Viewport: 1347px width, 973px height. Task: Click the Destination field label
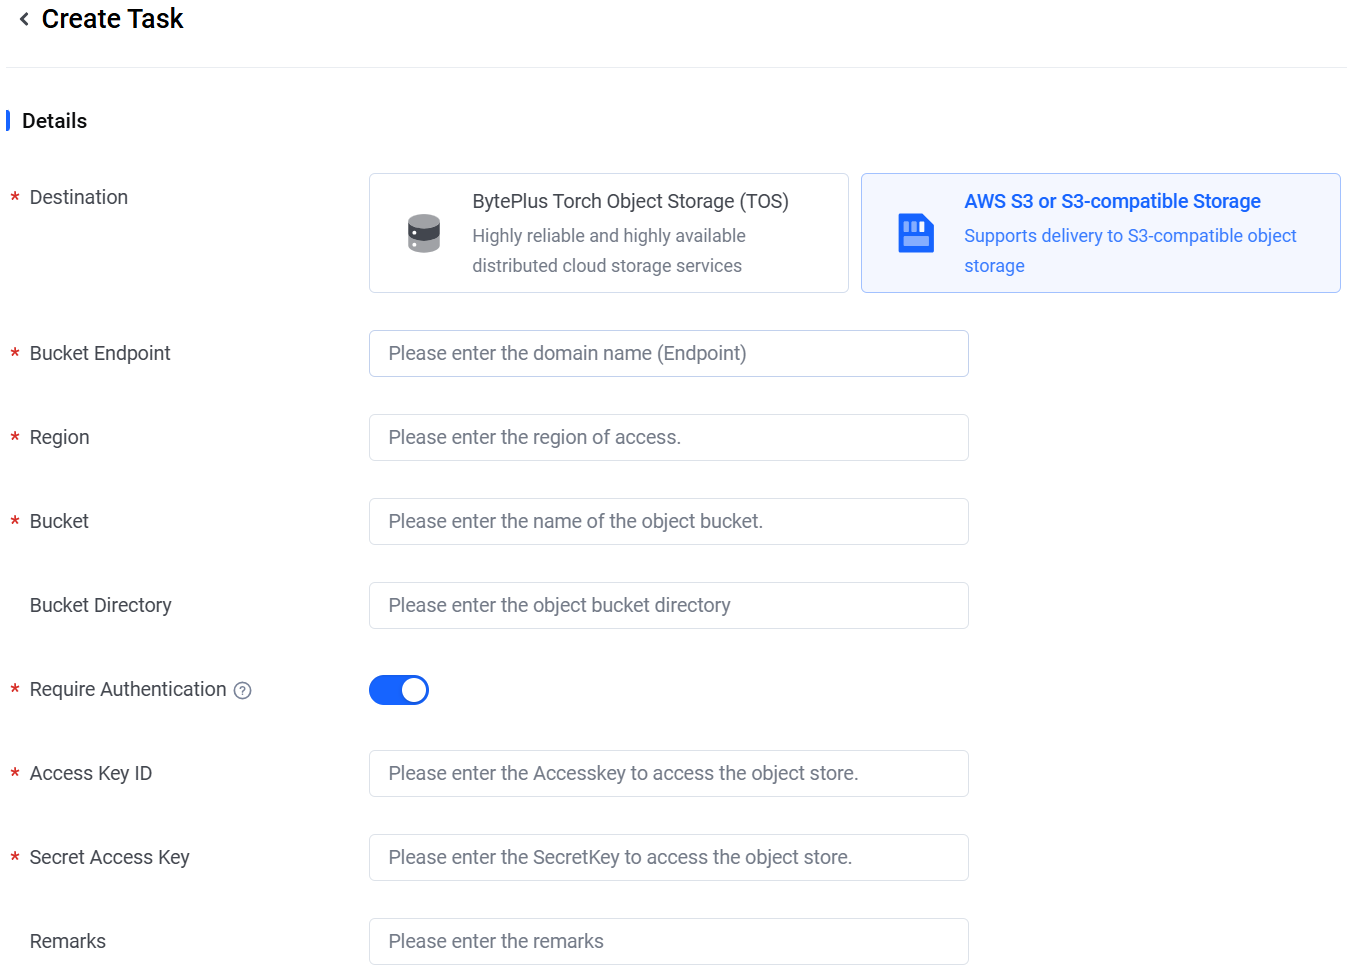(x=79, y=197)
